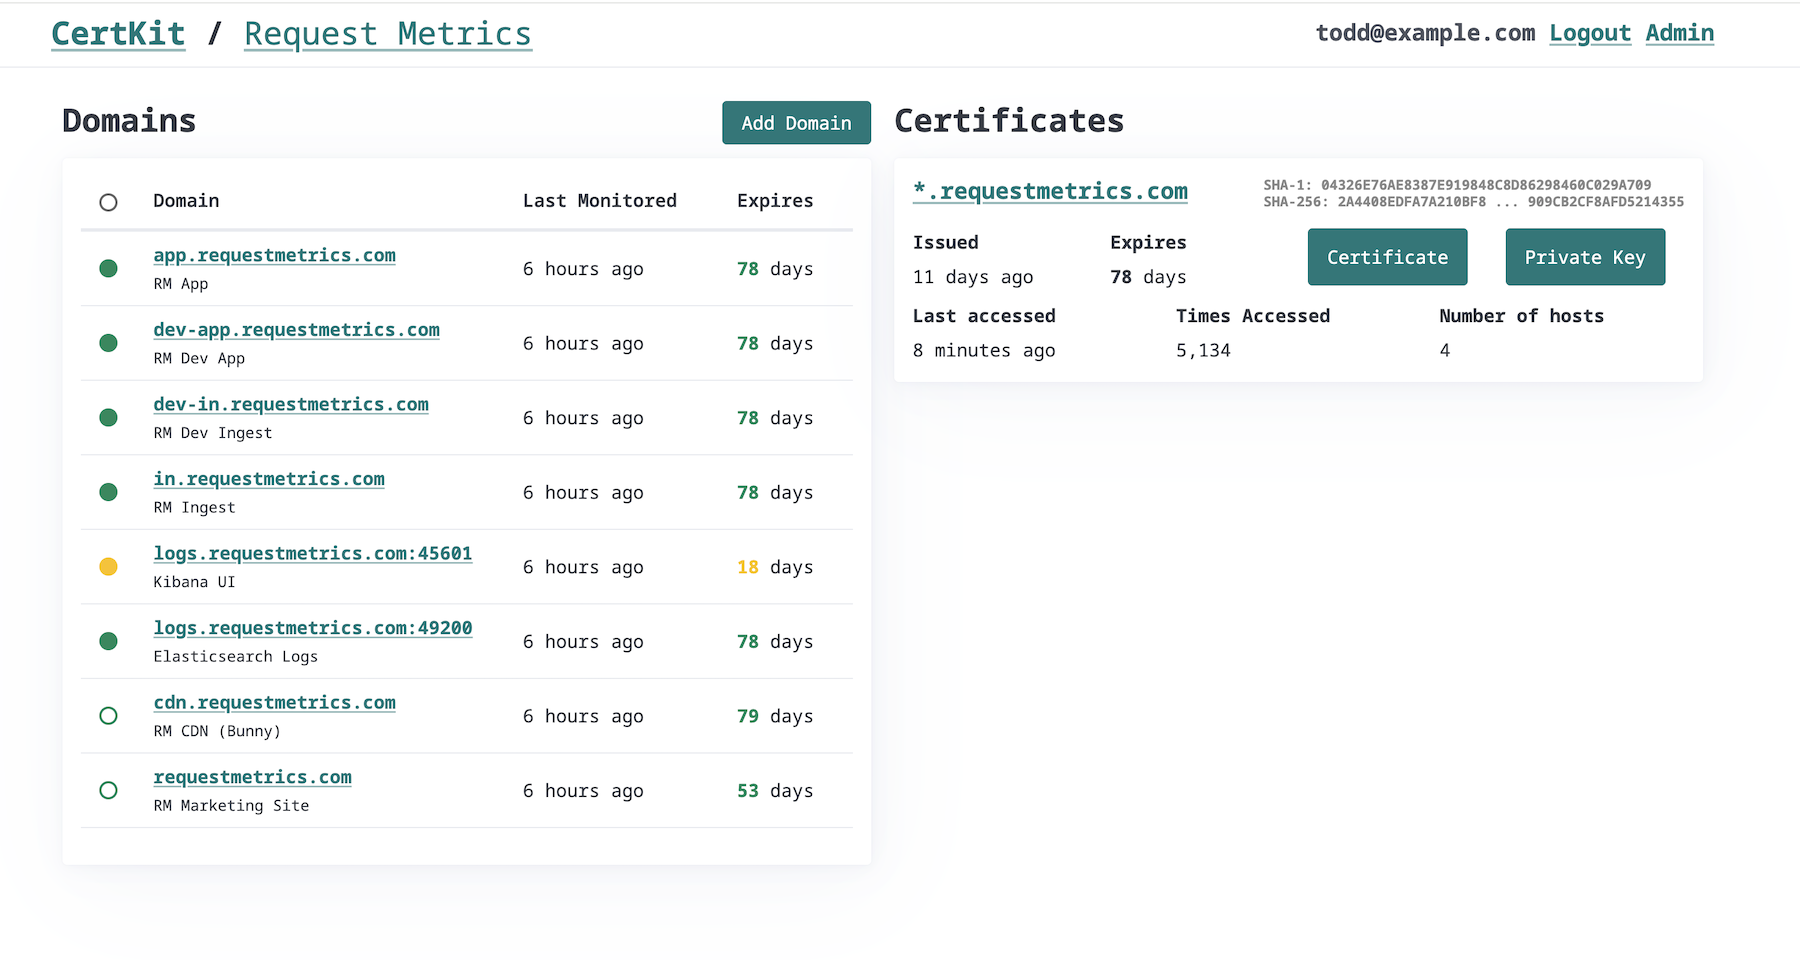
Task: Click the RM Dev Ingest description
Action: tap(212, 433)
